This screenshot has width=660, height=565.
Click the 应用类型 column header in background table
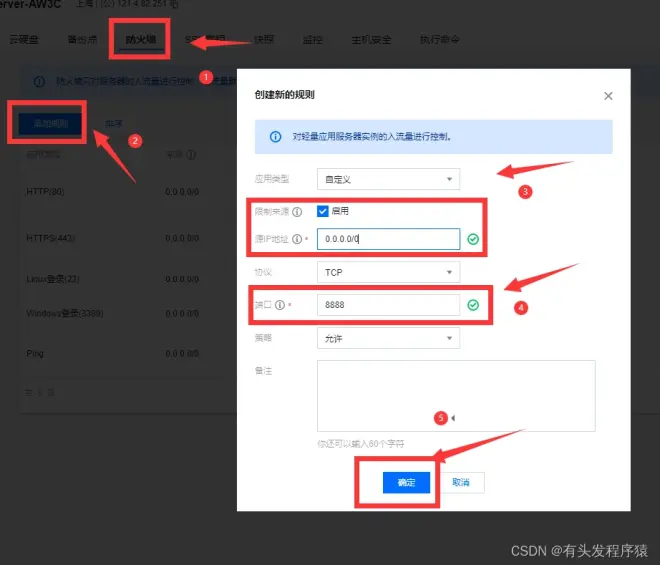pos(43,155)
